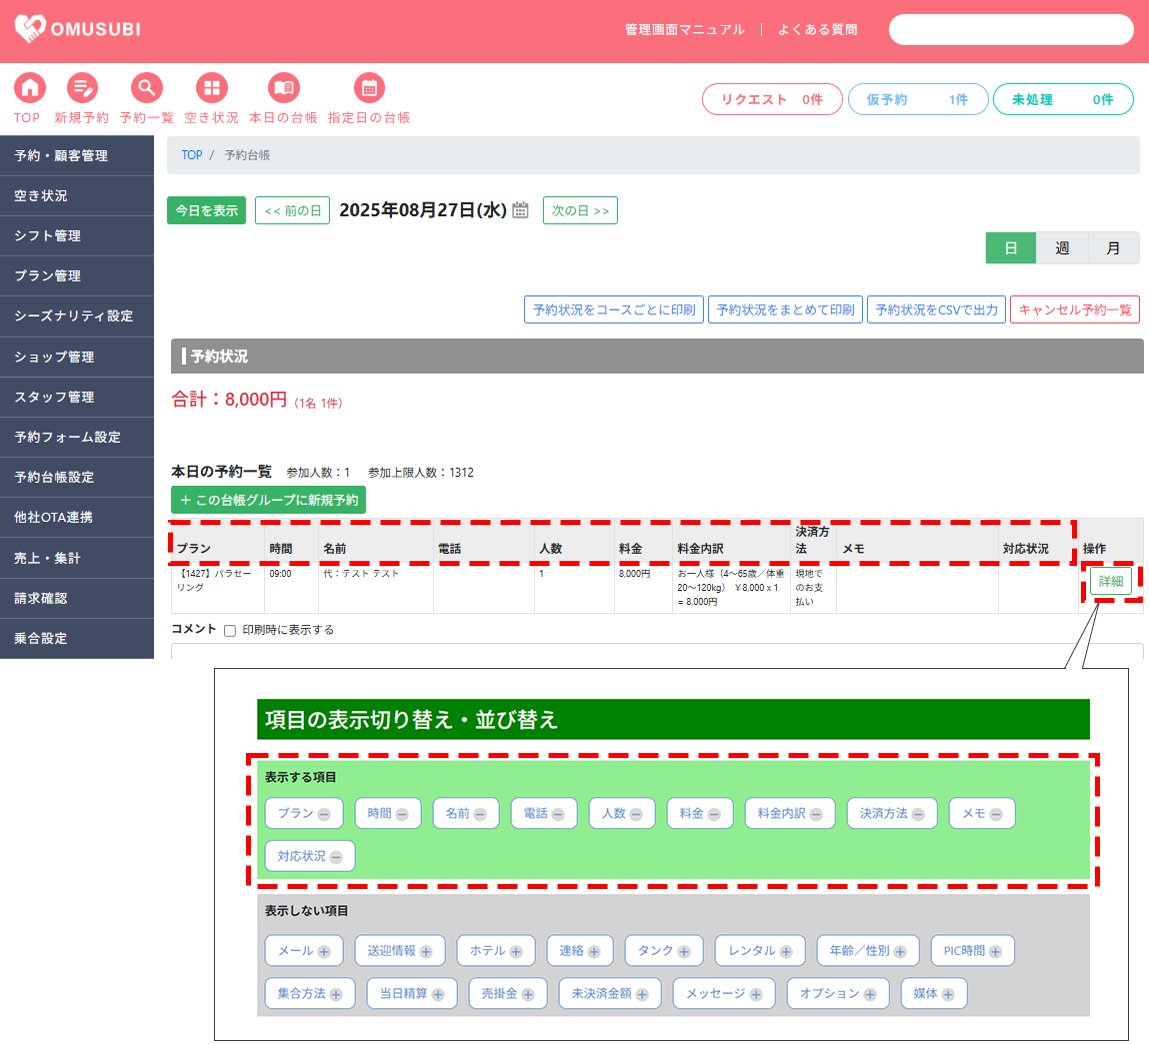
Task: Open the 本日の台帳 book icon
Action: pyautogui.click(x=283, y=88)
